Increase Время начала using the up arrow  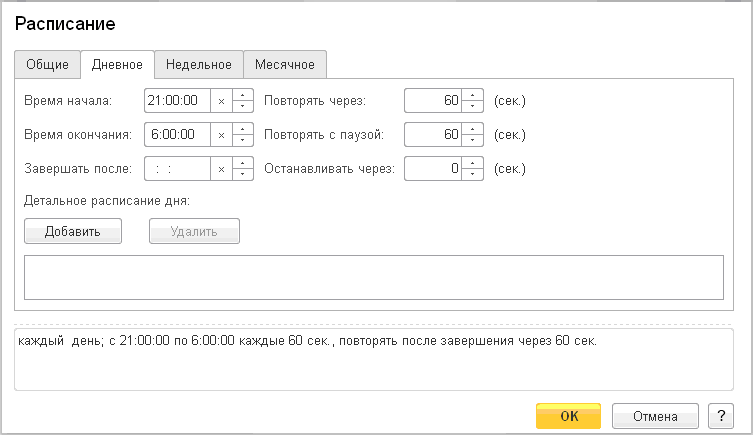click(x=243, y=95)
